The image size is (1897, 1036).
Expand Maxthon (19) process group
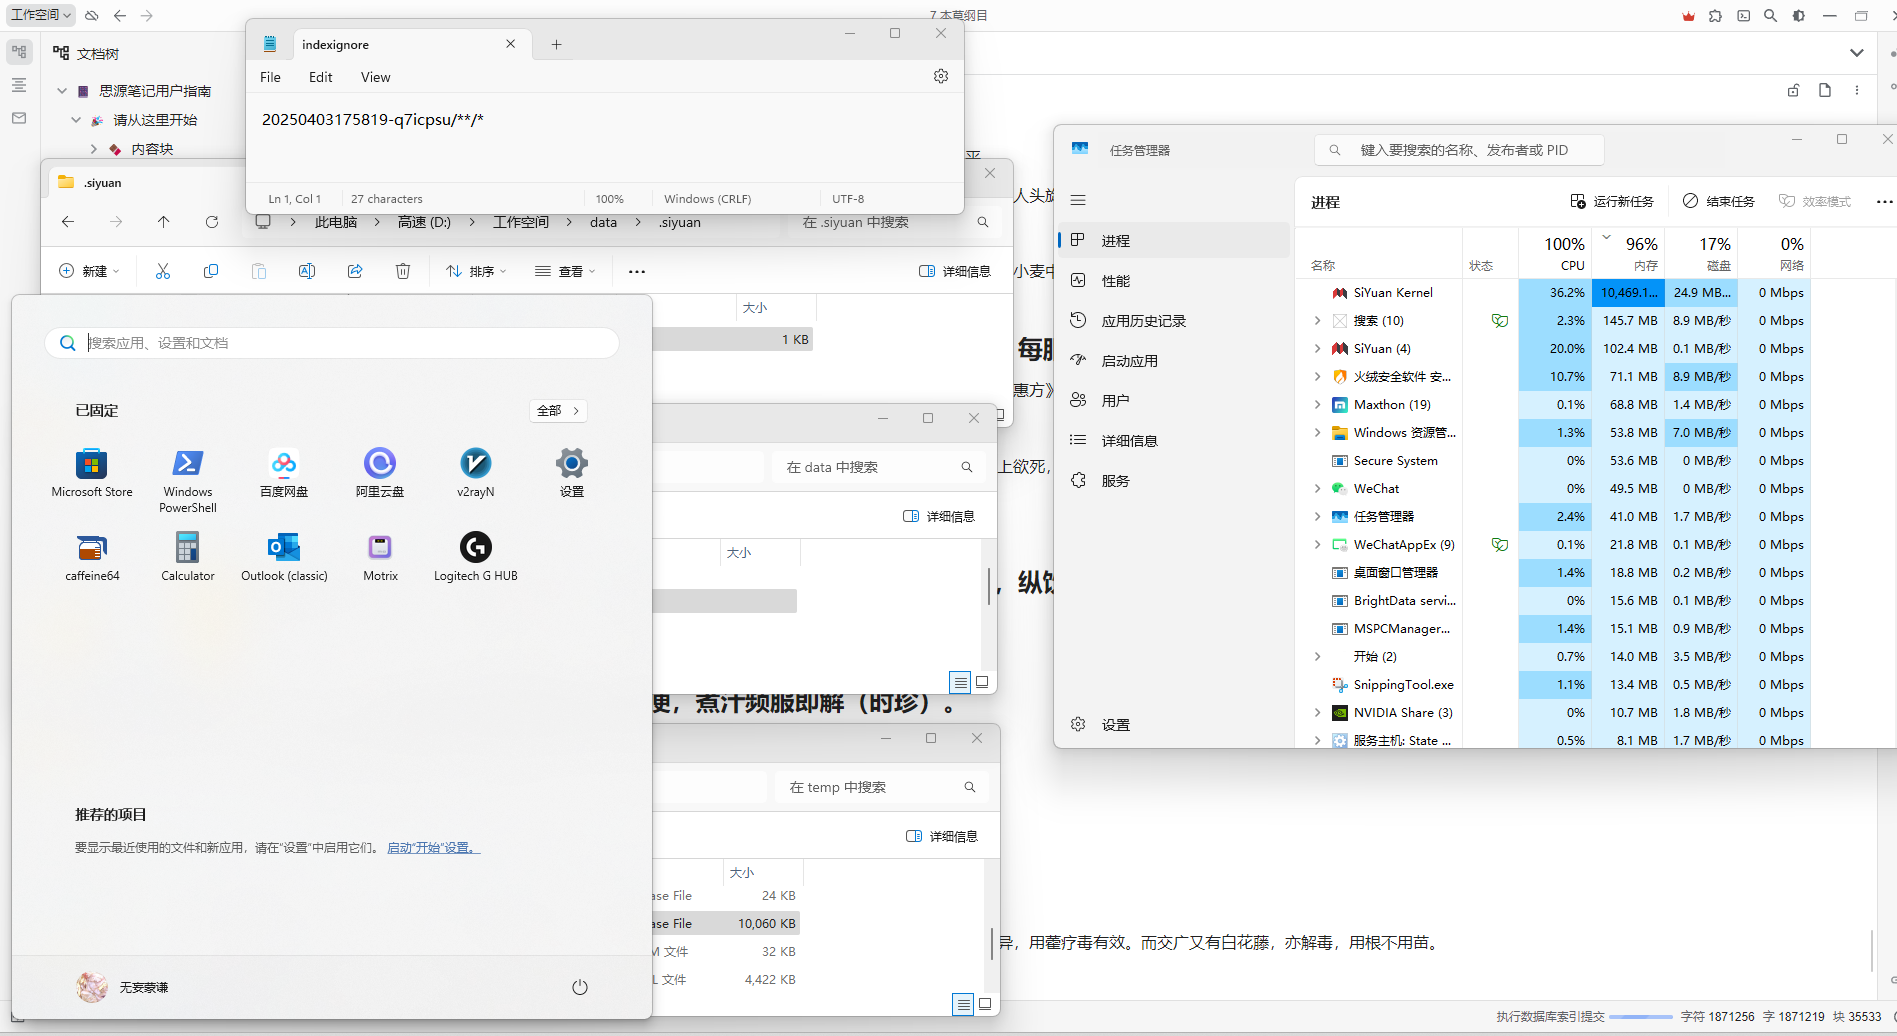[1317, 405]
